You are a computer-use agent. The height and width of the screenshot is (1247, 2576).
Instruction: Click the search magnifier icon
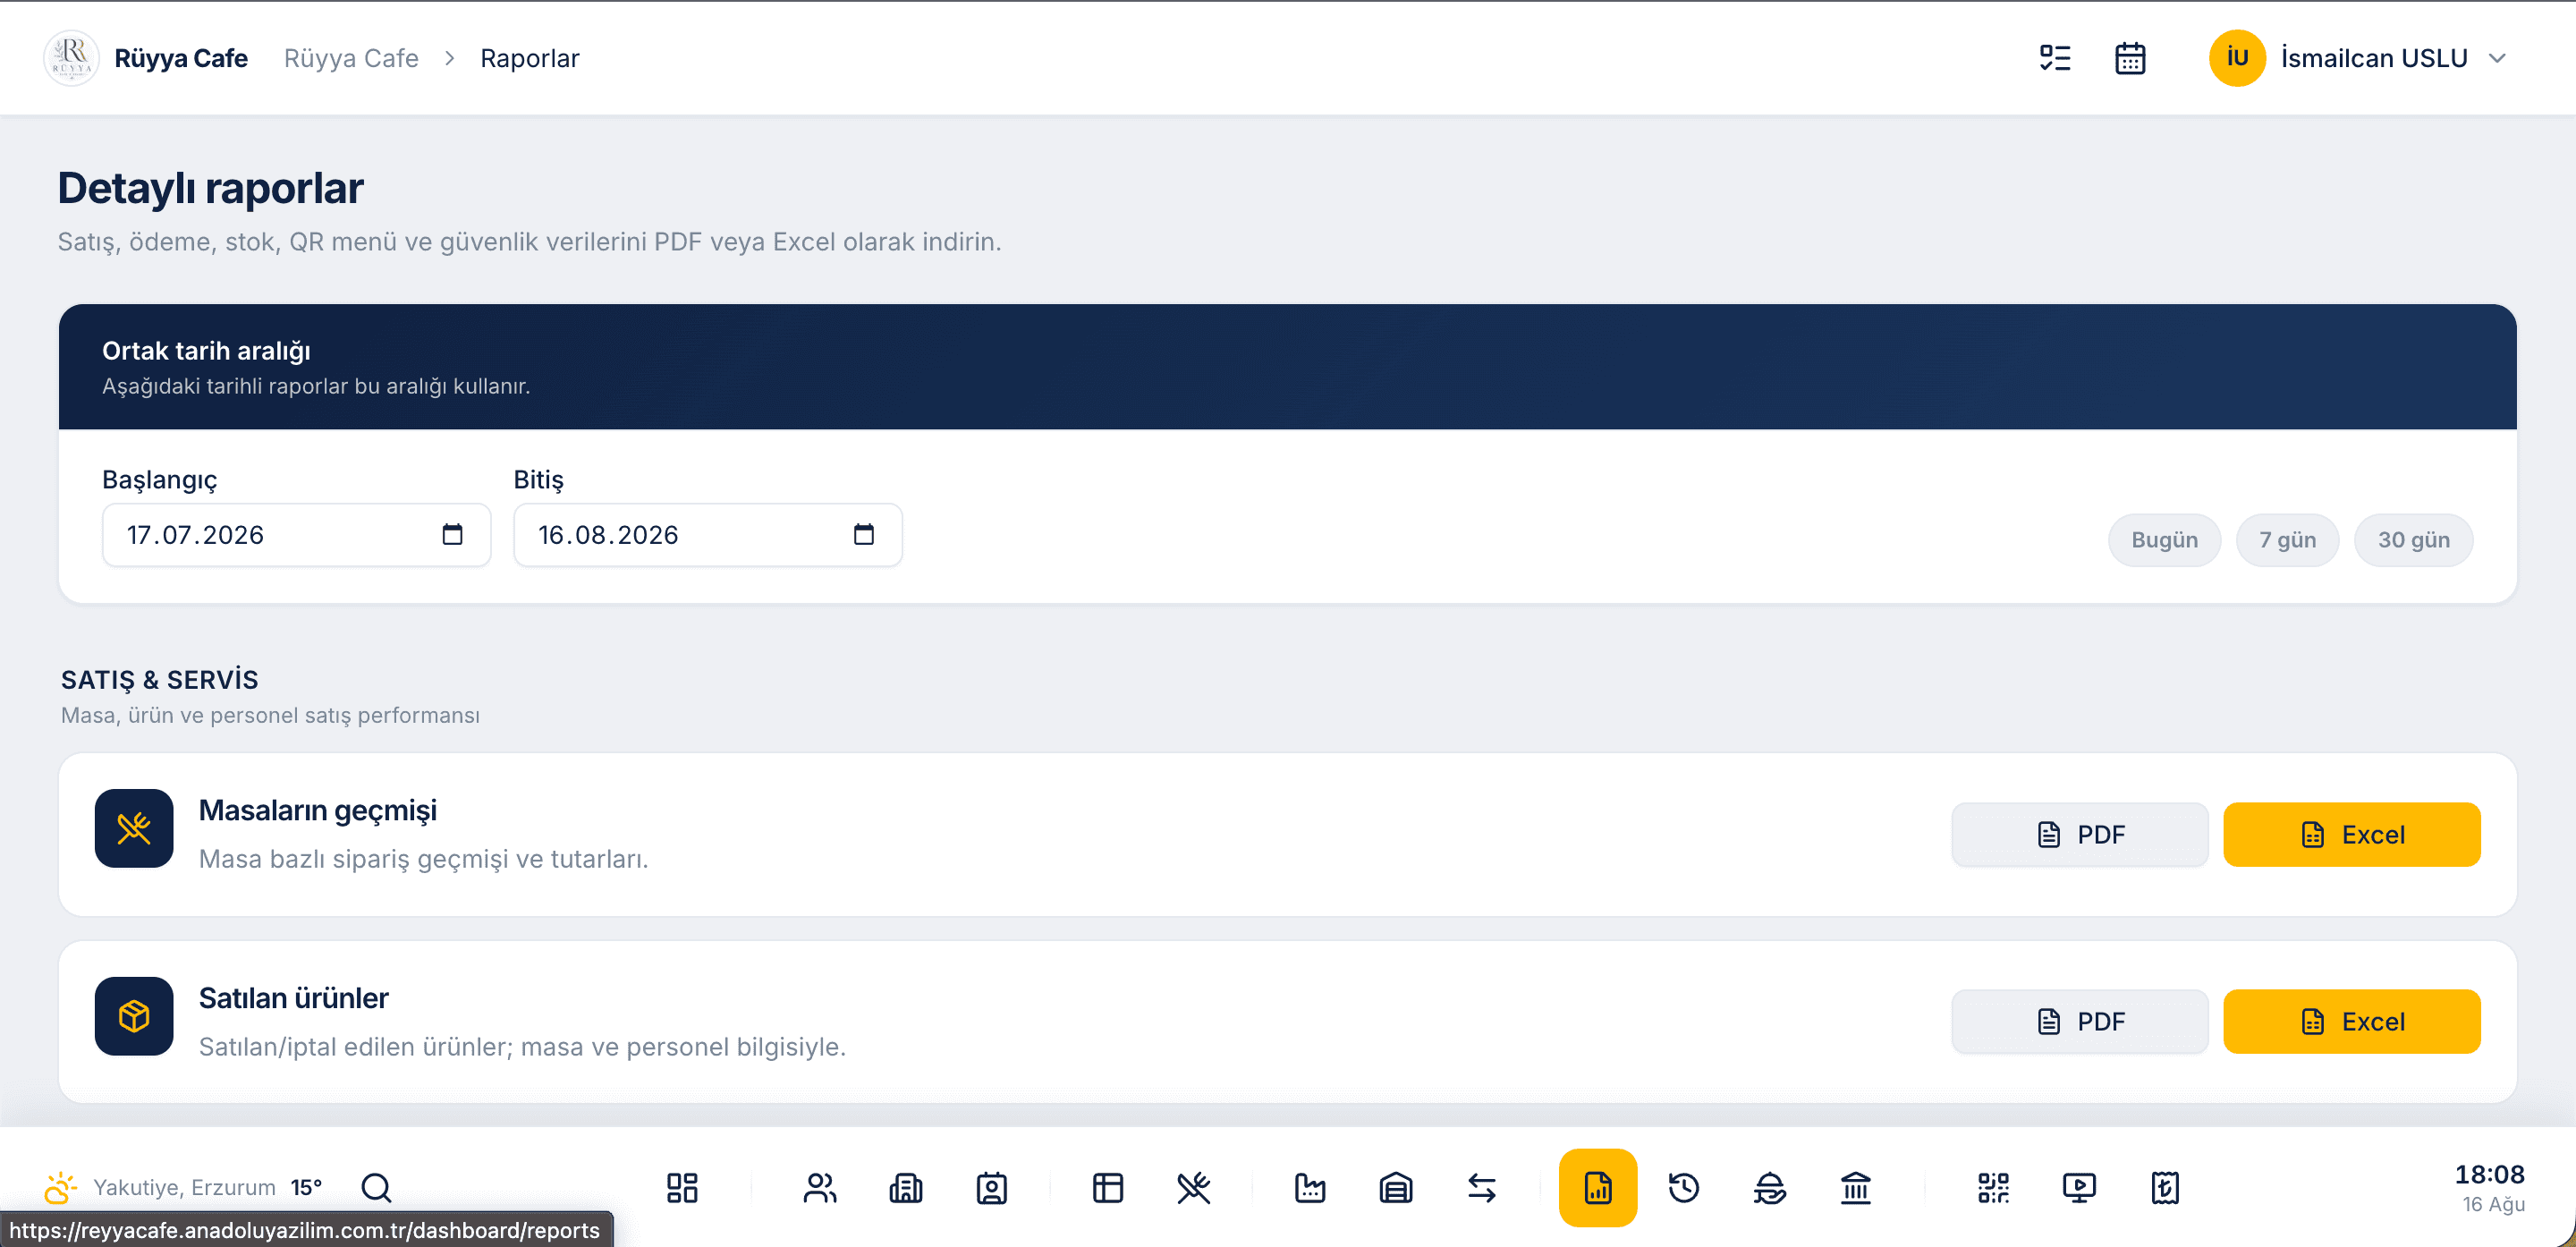377,1187
